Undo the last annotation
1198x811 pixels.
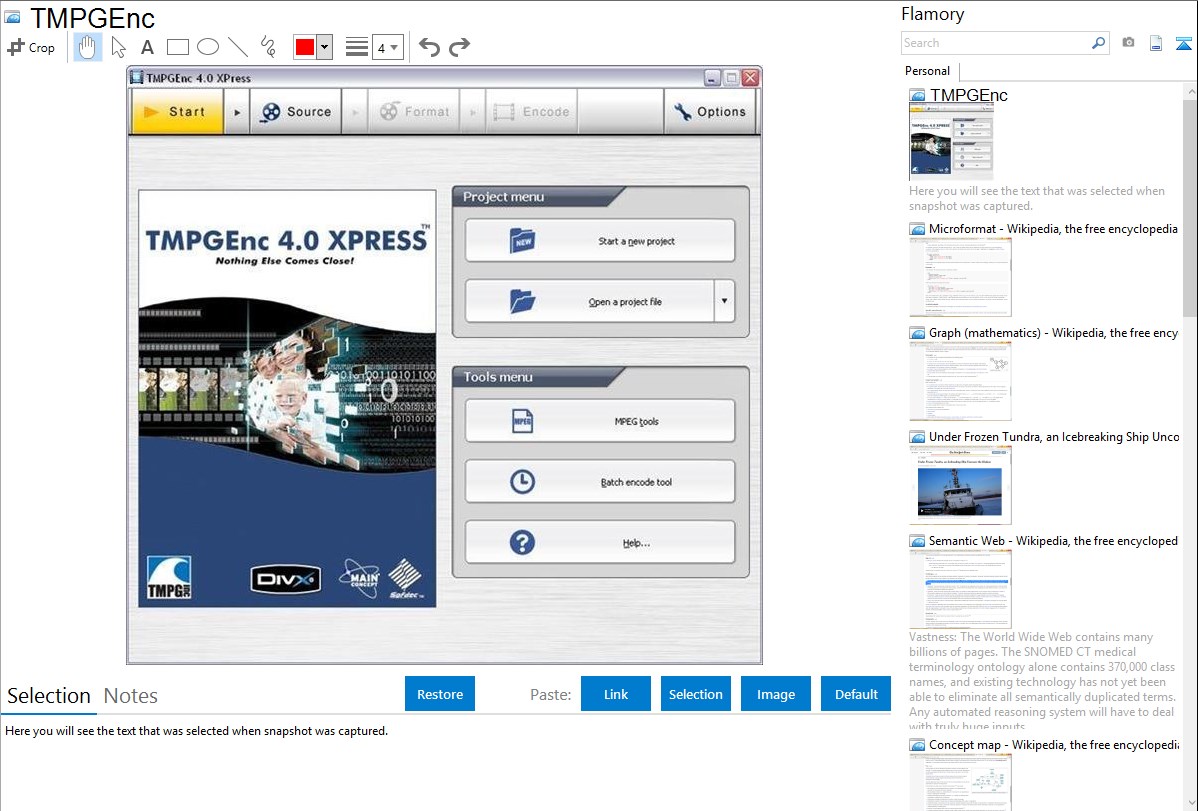pyautogui.click(x=429, y=47)
